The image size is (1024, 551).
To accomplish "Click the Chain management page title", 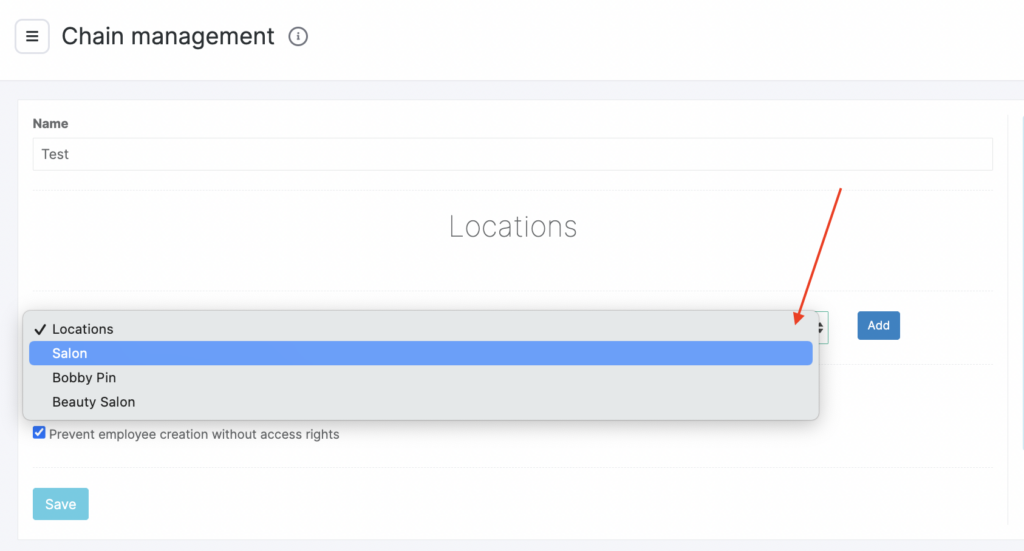I will tap(168, 37).
